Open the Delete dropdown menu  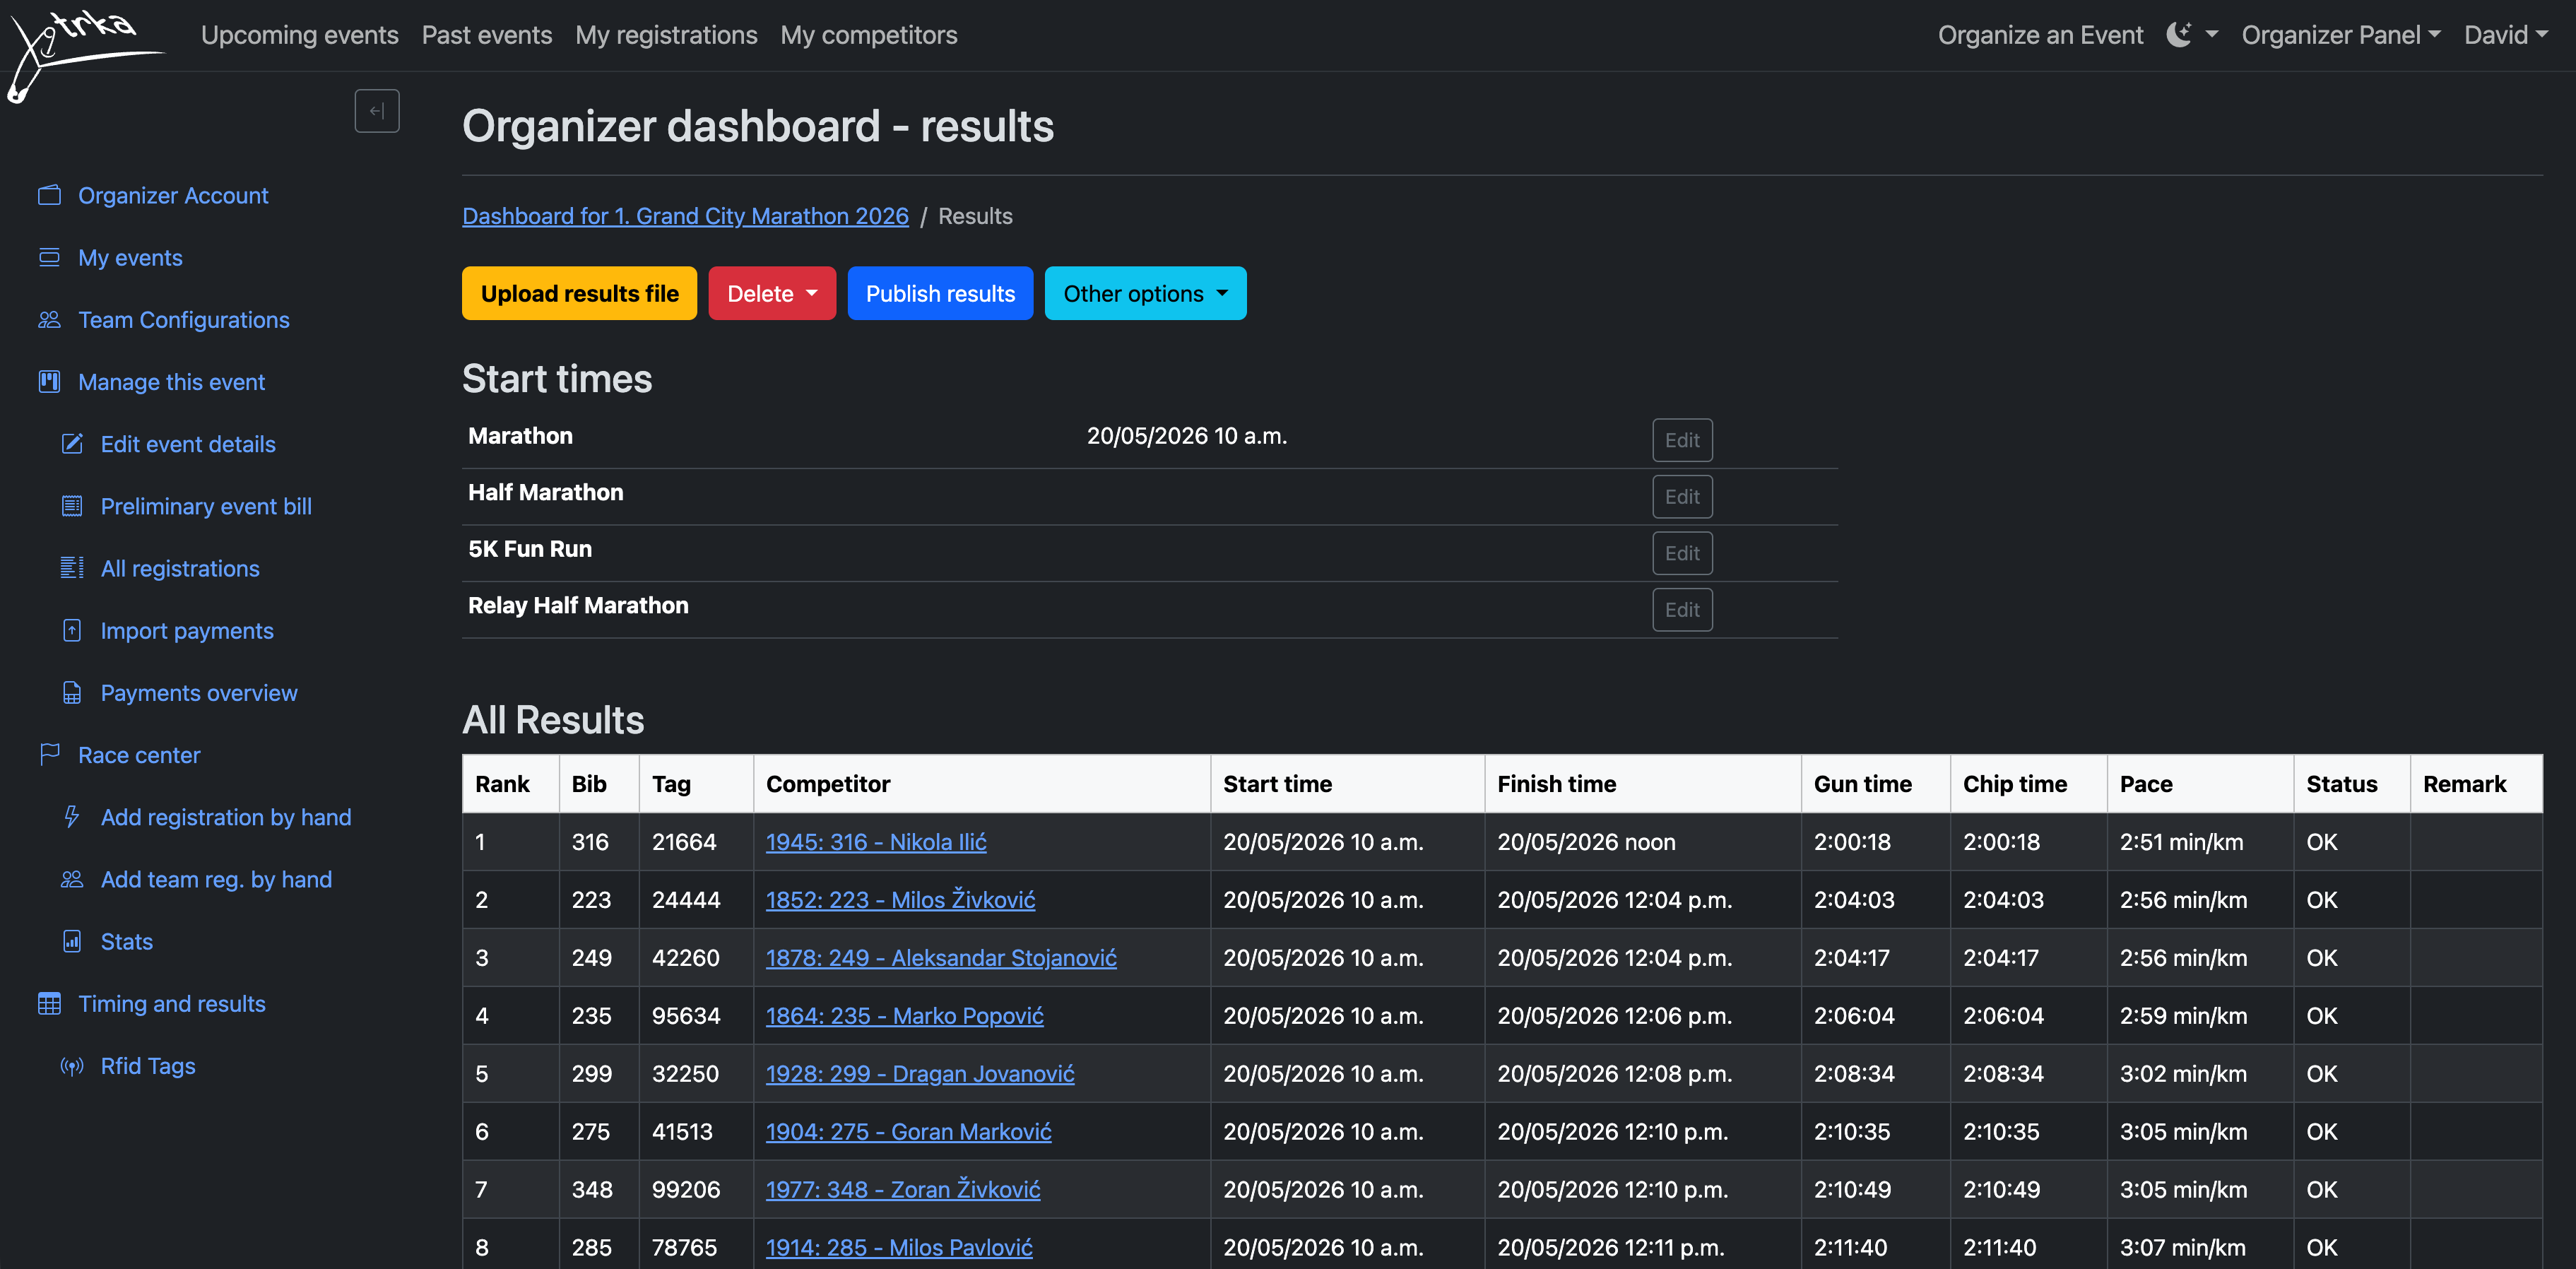pyautogui.click(x=771, y=293)
